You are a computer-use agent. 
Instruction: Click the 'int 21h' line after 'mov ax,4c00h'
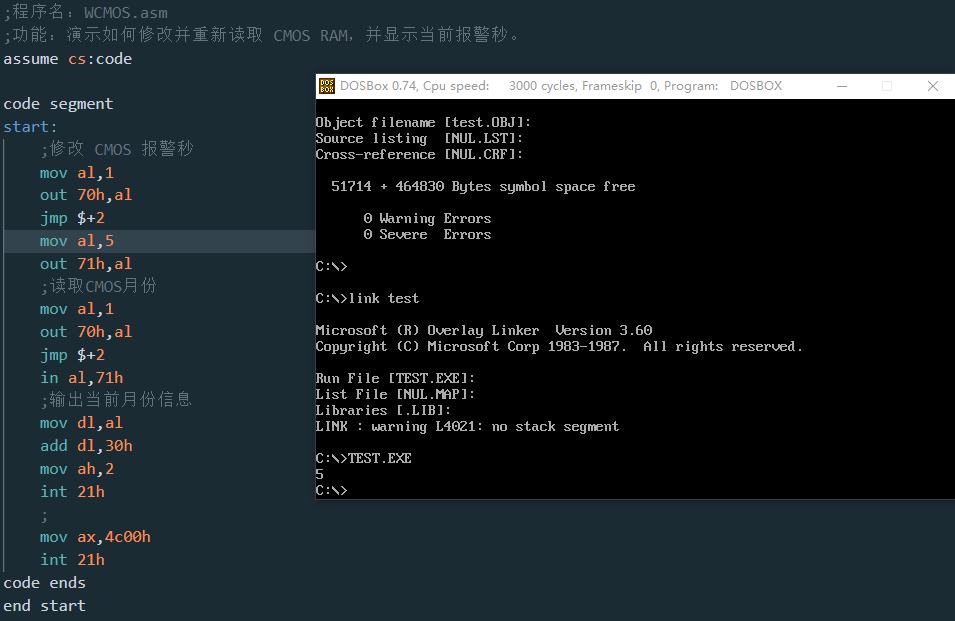pos(72,560)
